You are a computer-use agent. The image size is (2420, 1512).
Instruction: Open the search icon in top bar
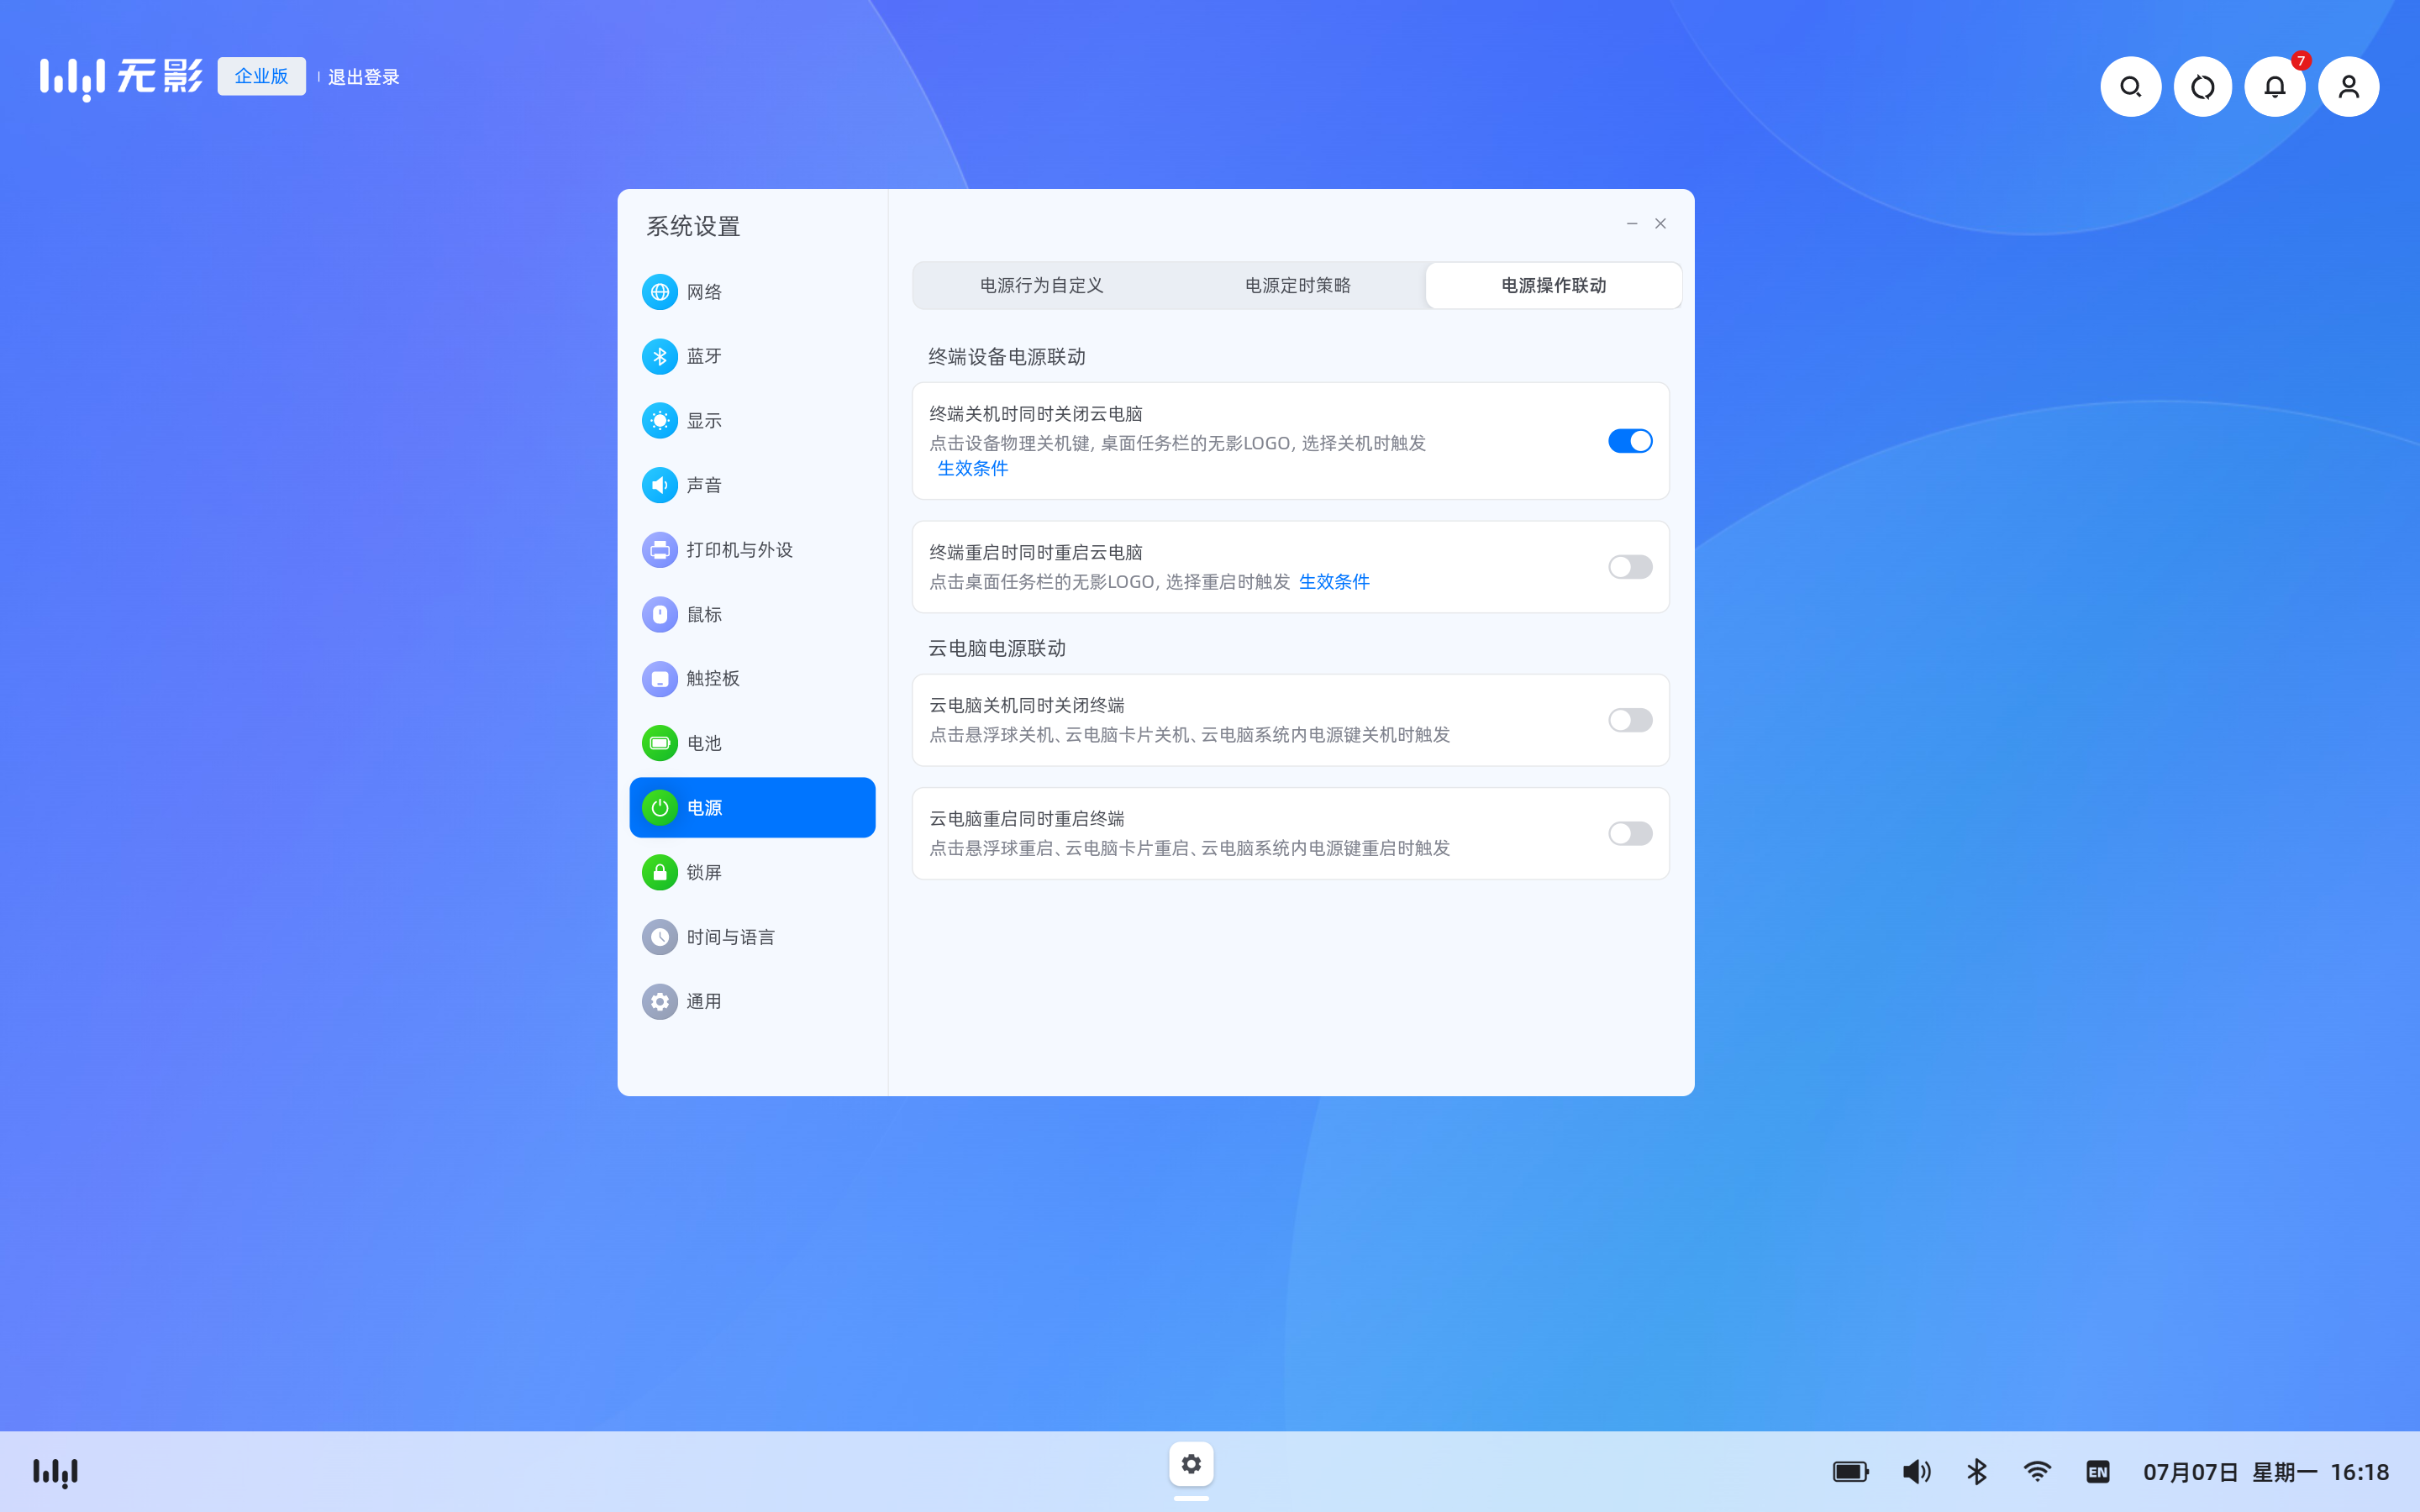(x=2130, y=87)
